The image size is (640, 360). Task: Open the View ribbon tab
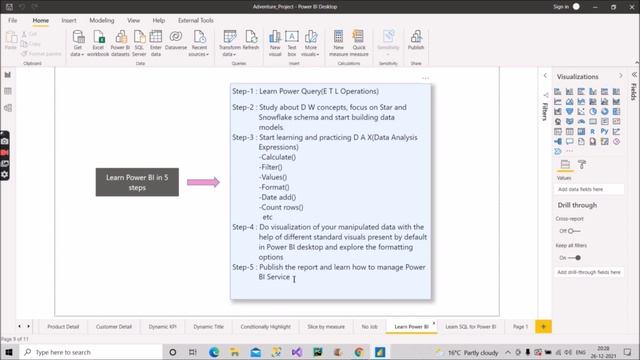[x=133, y=20]
